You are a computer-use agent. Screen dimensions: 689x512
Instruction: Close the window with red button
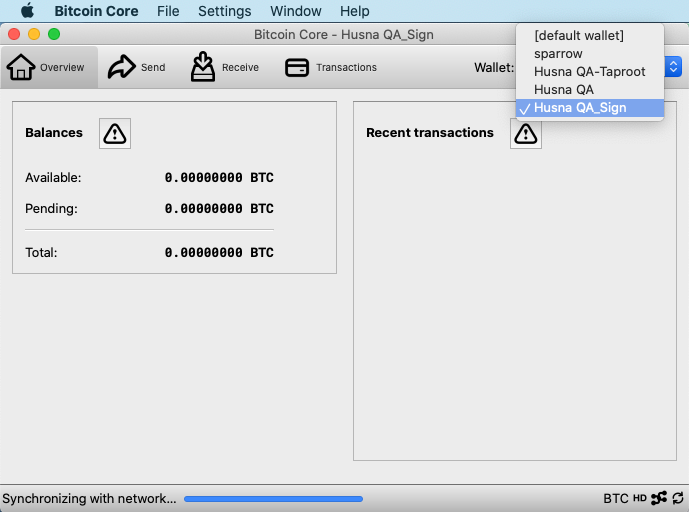coord(14,34)
